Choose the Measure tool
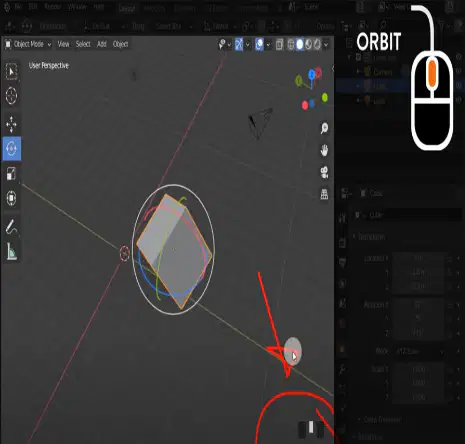Screen dimensions: 465x444 click(11, 251)
